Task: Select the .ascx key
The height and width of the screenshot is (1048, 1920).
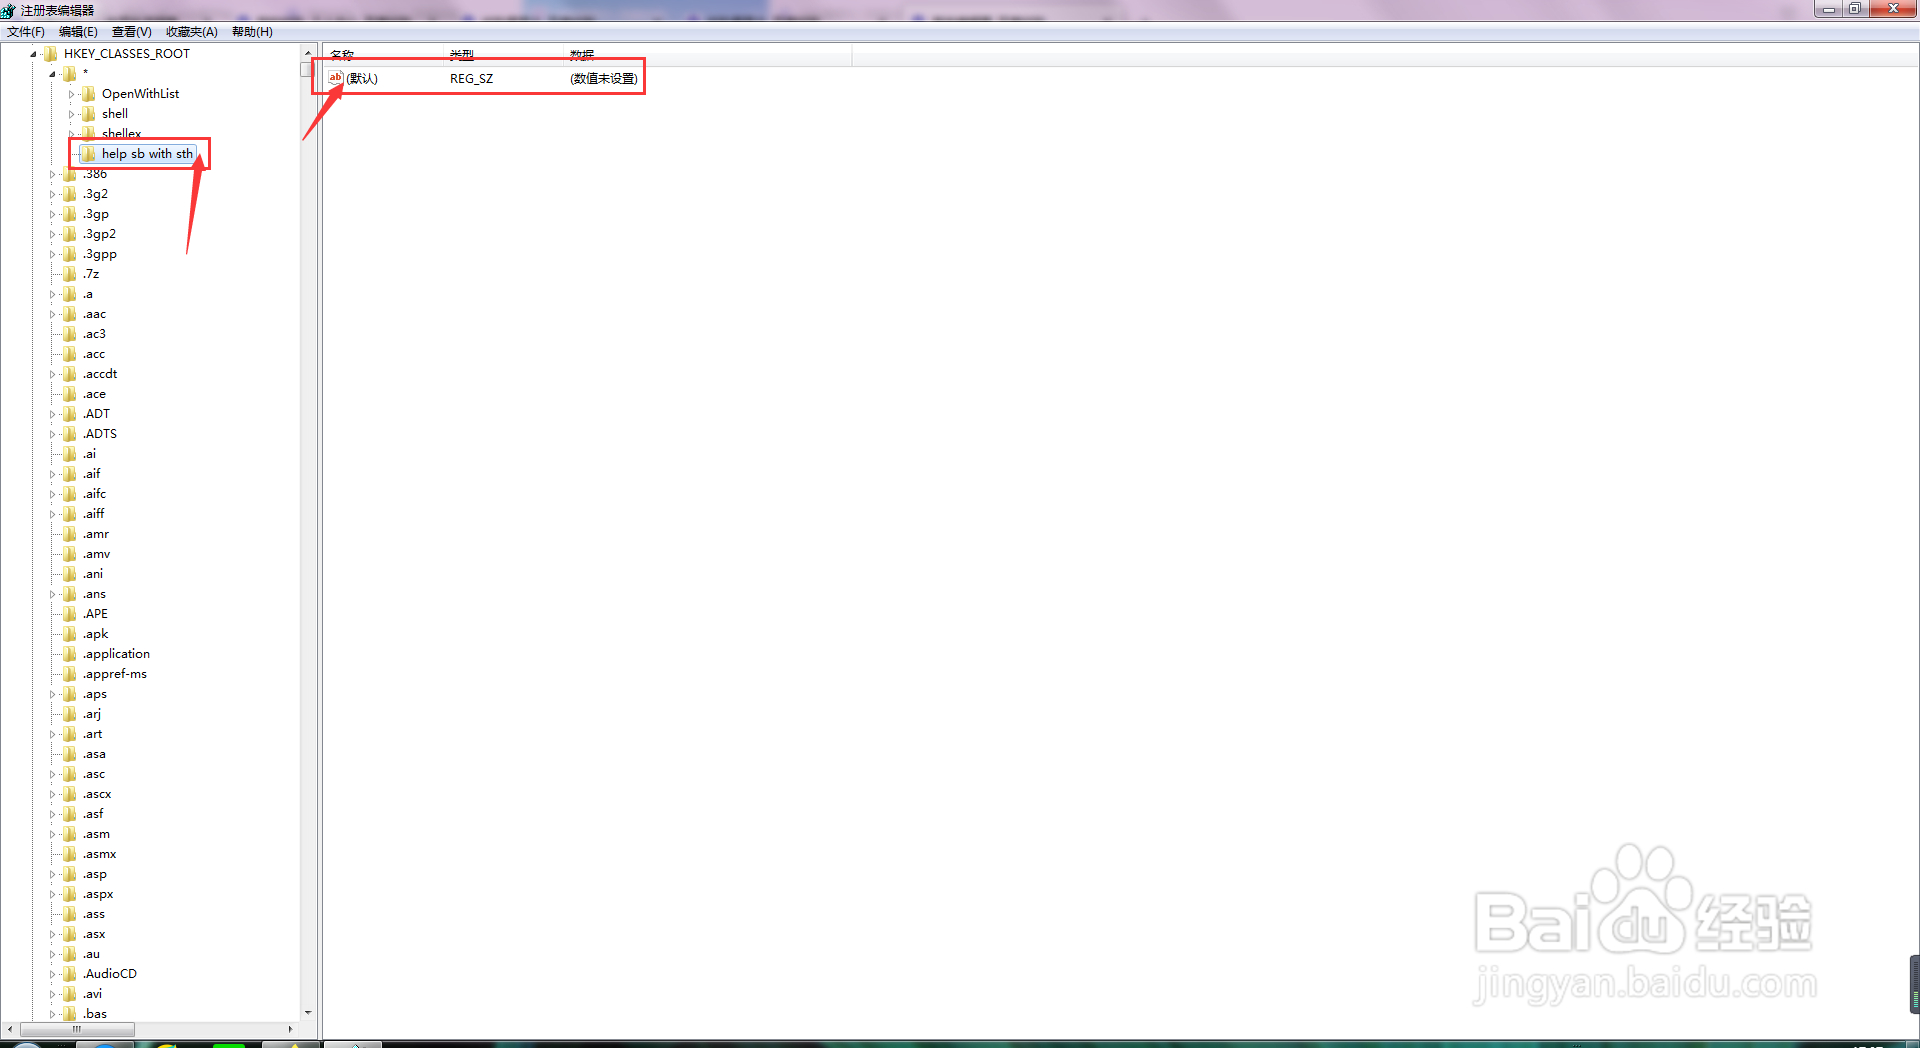Action: 97,794
